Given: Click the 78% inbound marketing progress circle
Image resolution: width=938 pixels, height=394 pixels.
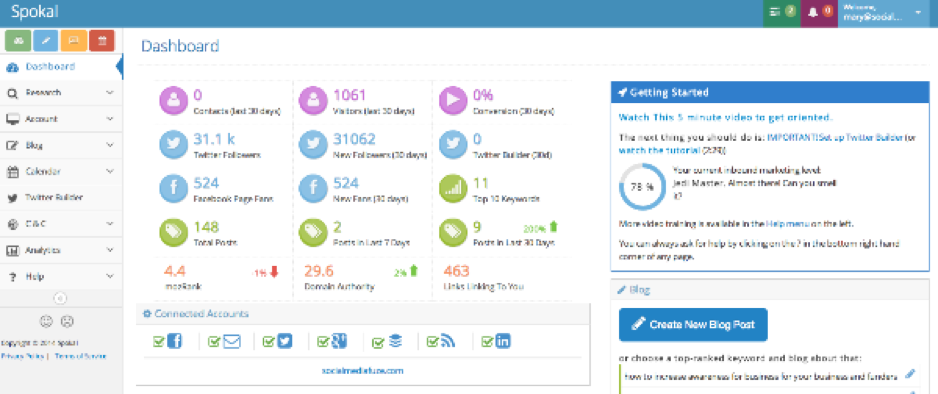Looking at the screenshot, I should click(642, 186).
